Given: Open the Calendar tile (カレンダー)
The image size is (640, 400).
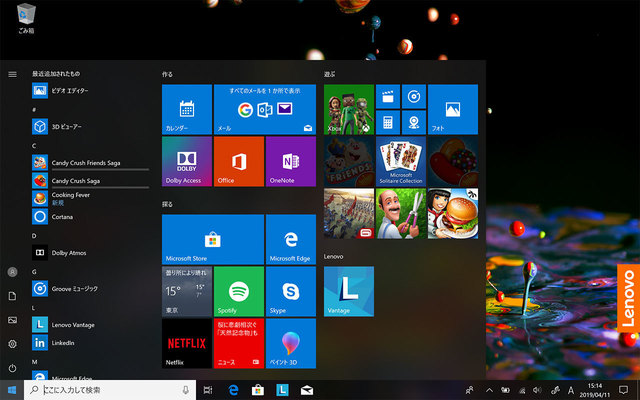Looking at the screenshot, I should tap(187, 109).
